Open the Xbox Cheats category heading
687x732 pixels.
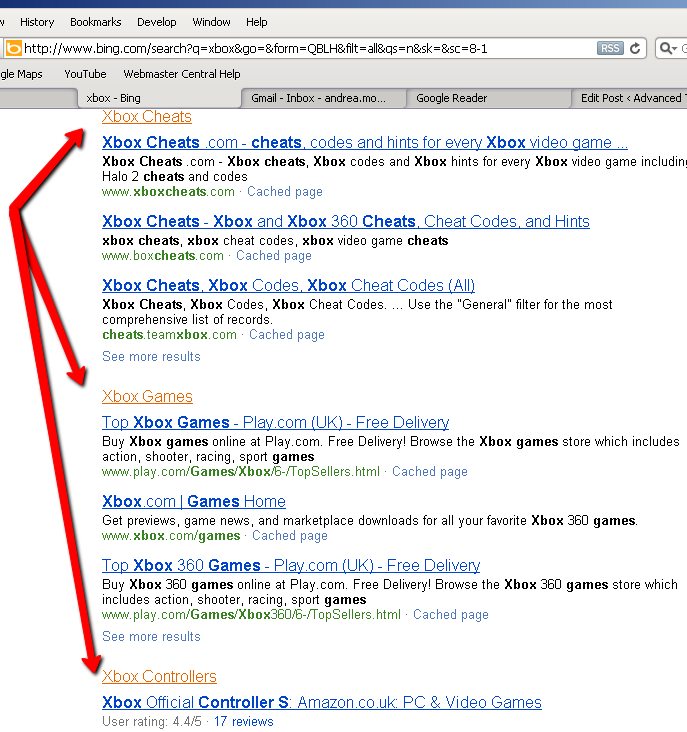(x=146, y=117)
